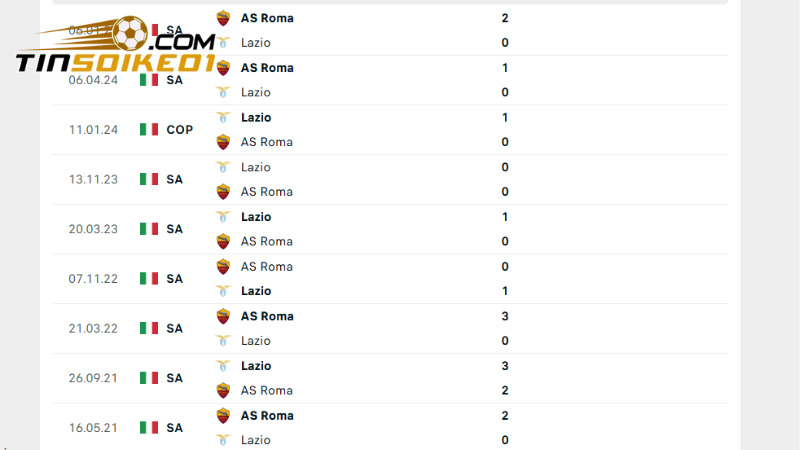Click AS Roma crest in 07.11.22 match
The height and width of the screenshot is (450, 800).
point(223,266)
